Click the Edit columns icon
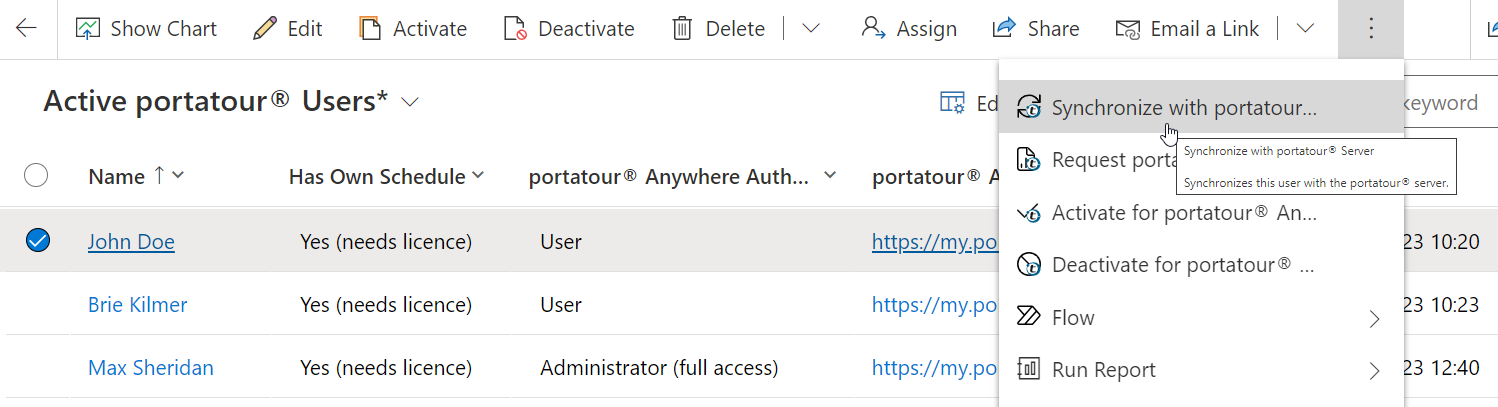The width and height of the screenshot is (1498, 407). point(952,103)
